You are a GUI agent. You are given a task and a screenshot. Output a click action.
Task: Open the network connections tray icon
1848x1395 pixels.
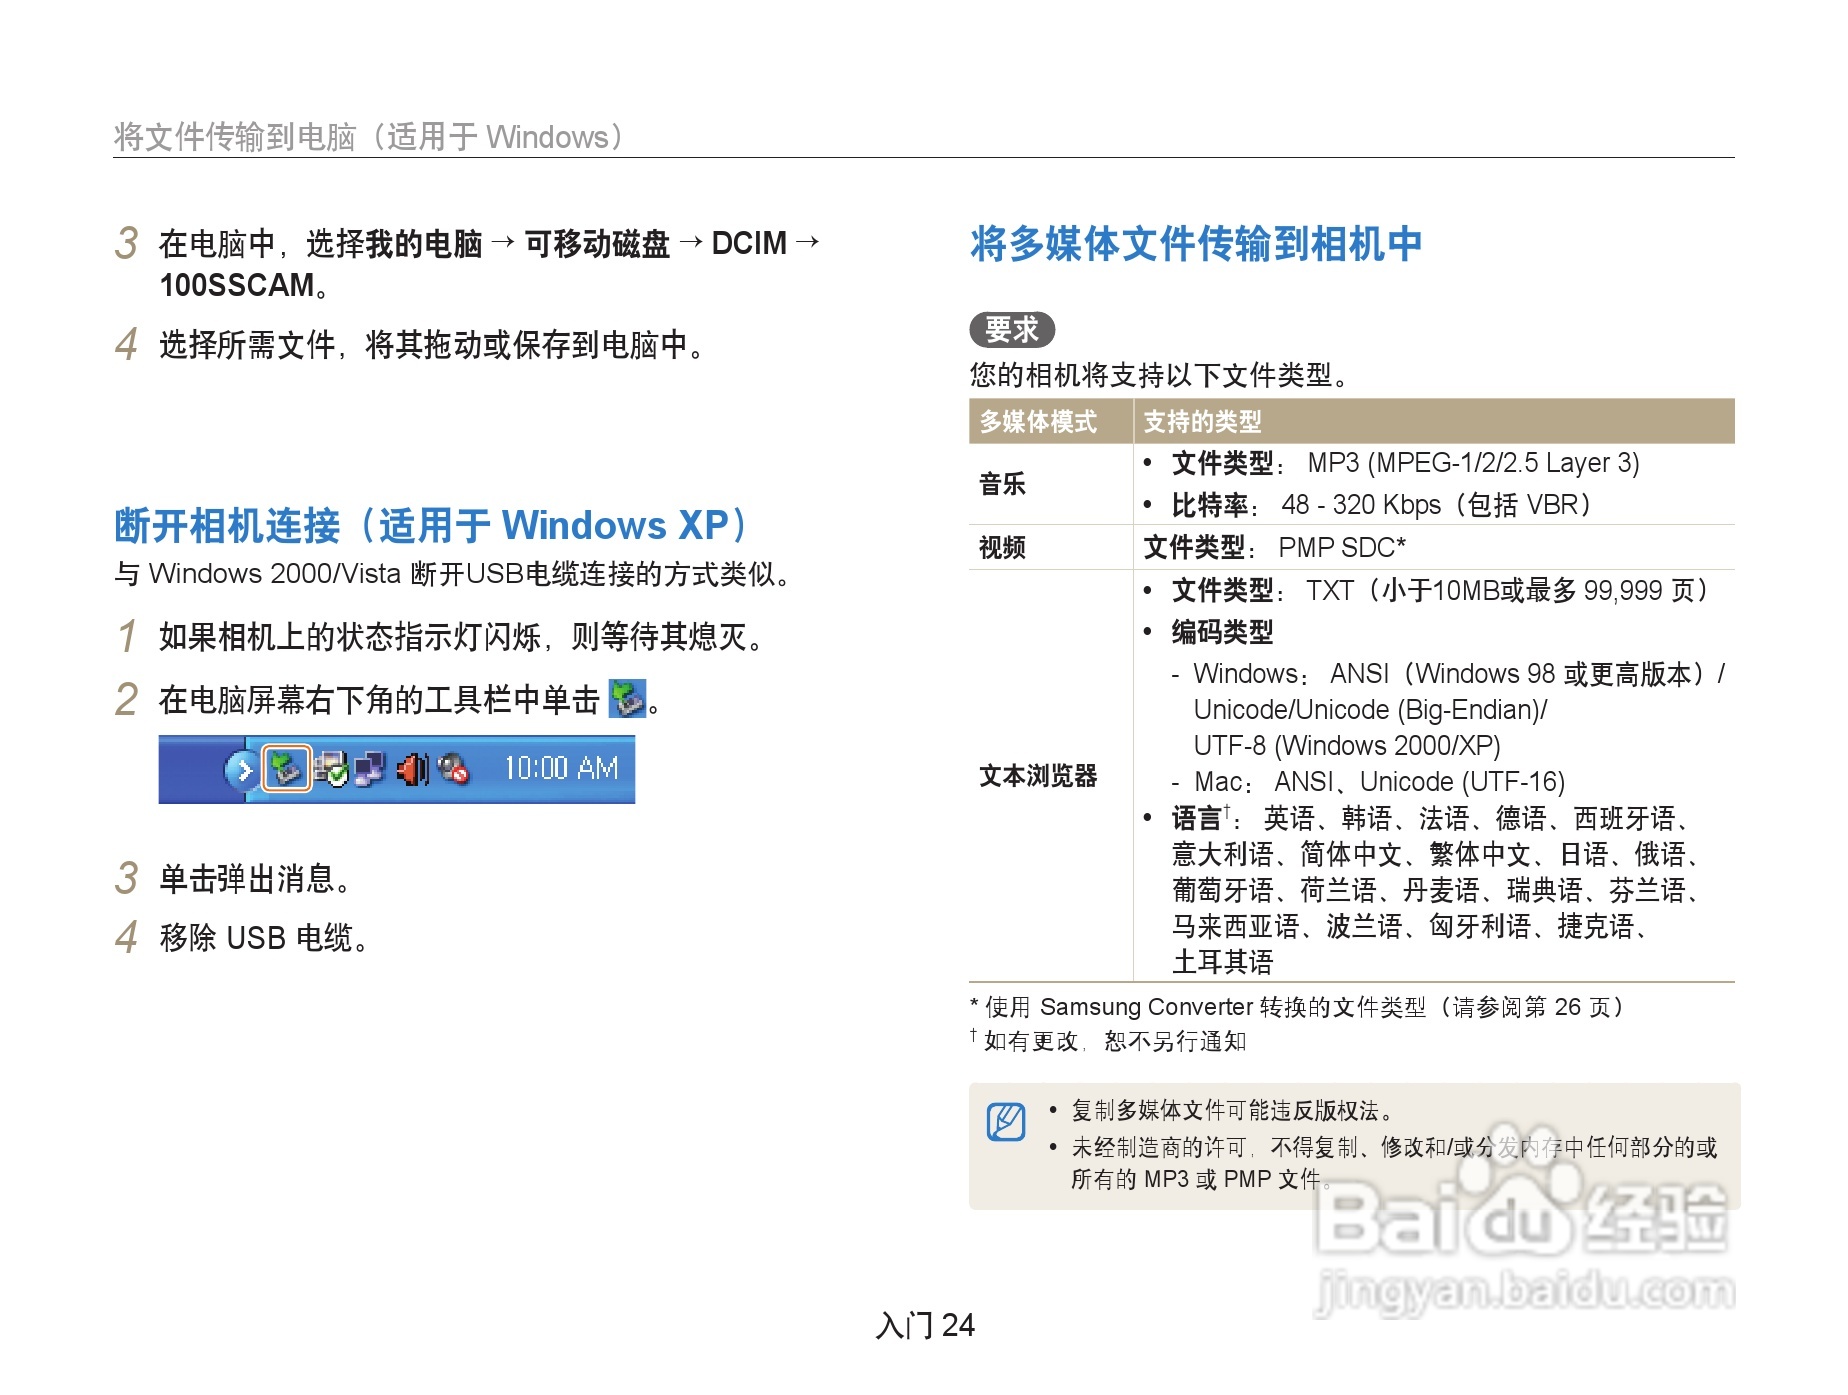(369, 768)
